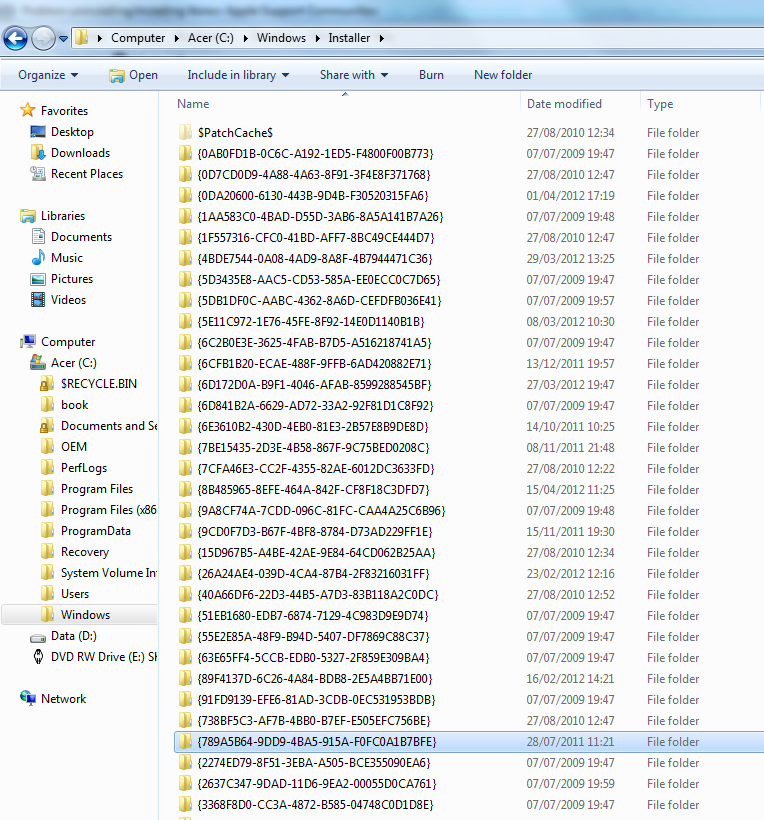764x820 pixels.
Task: Select folder icon for {89F4137D-6C26-4A84-BDB8-2E5A4BB71E00}
Action: point(185,678)
